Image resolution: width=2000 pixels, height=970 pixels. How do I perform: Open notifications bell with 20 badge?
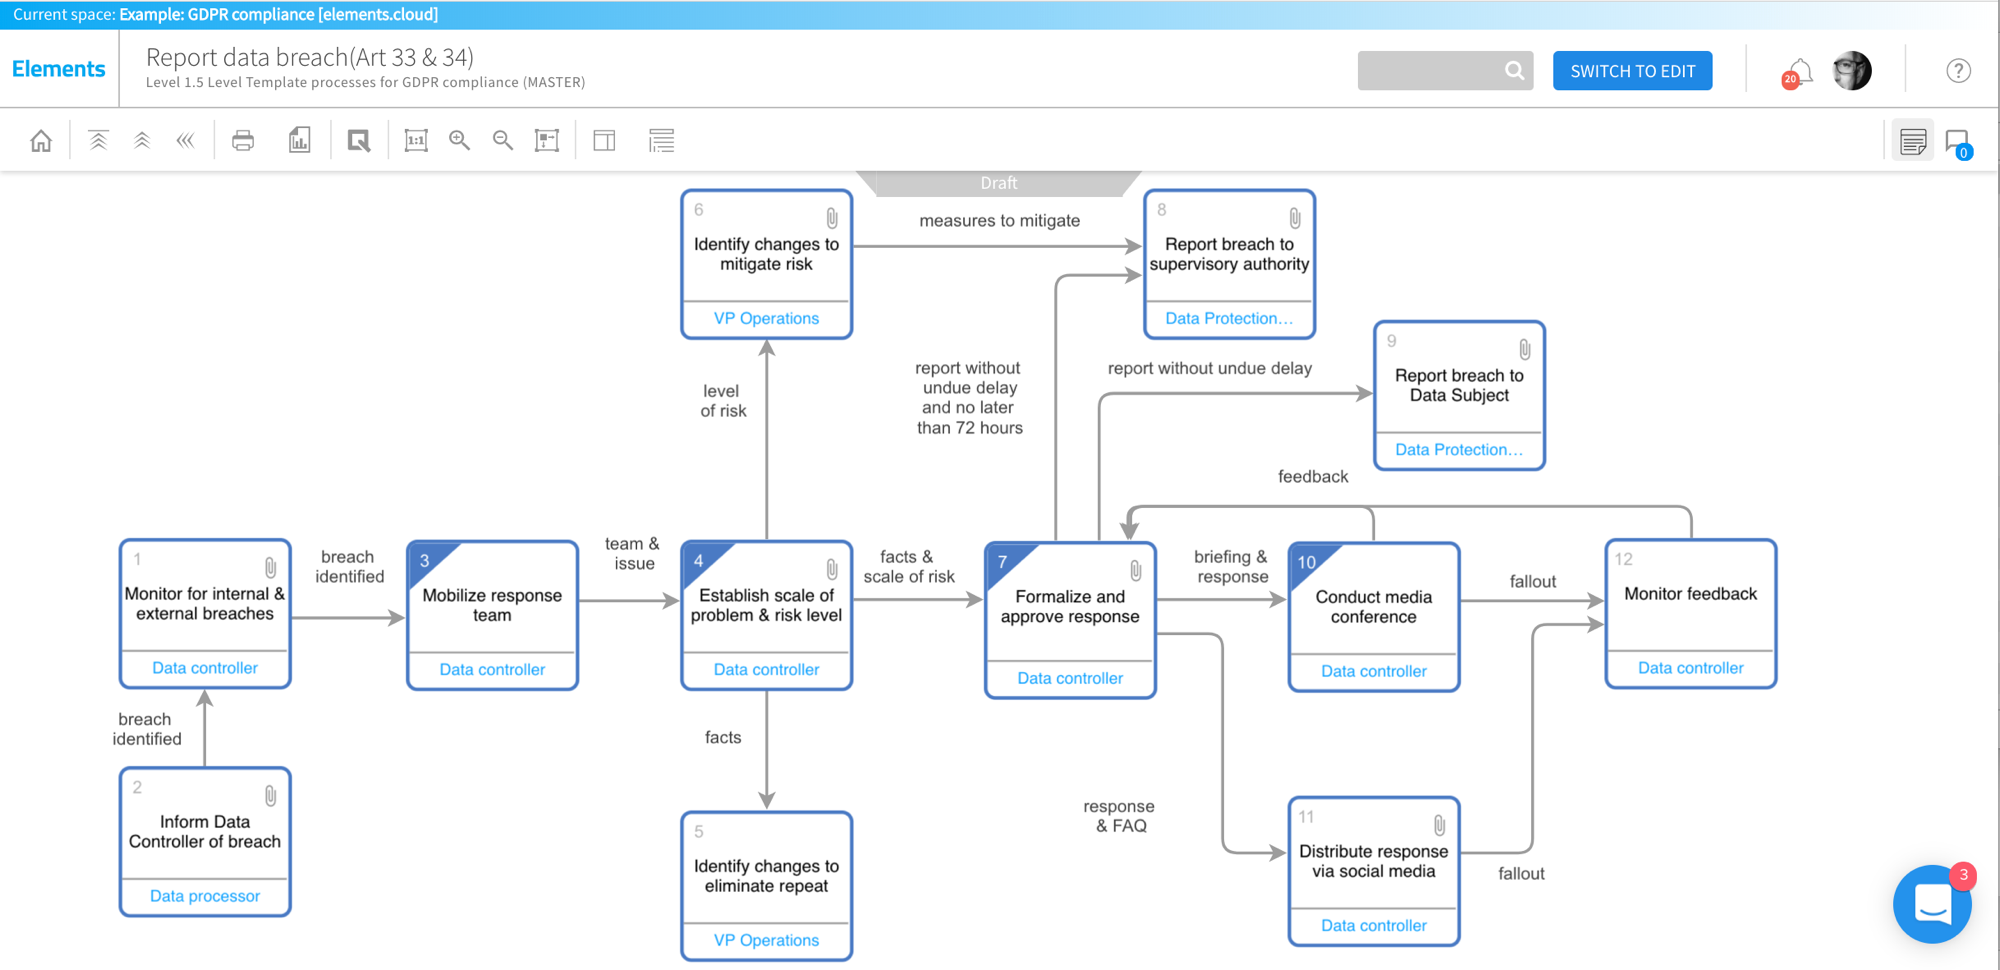click(x=1798, y=72)
